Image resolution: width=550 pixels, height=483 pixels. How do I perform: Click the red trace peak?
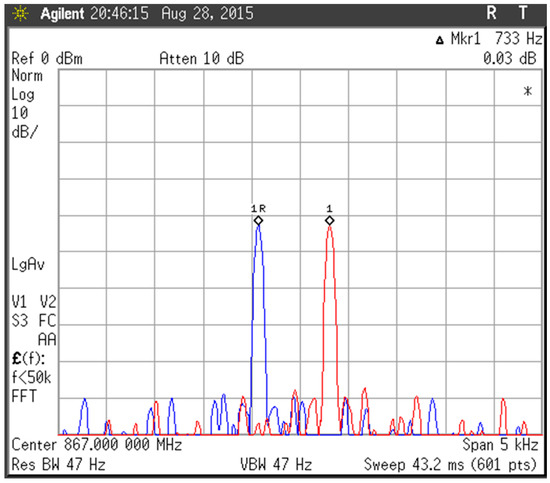329,228
